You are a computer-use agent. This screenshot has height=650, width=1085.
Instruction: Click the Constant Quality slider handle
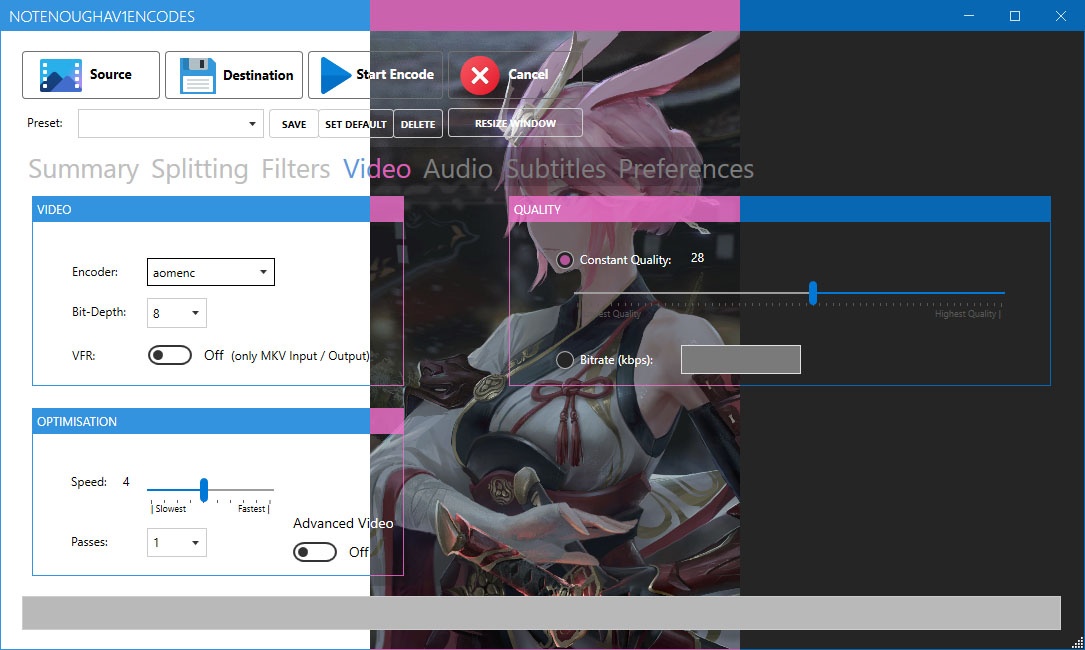click(813, 293)
